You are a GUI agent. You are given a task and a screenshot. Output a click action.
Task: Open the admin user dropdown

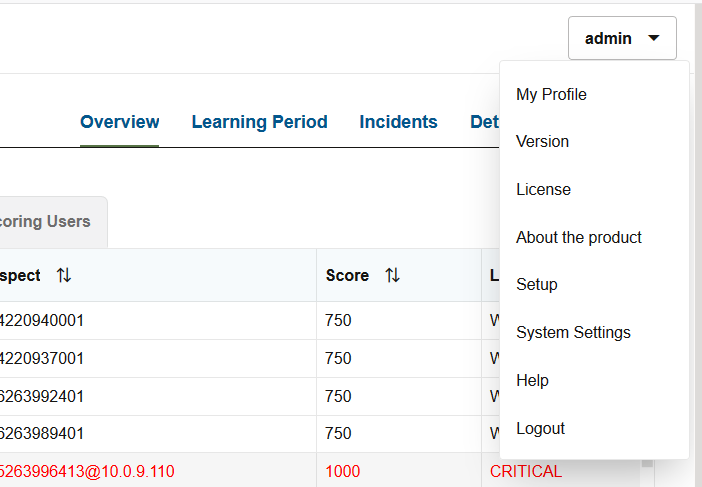pos(622,38)
